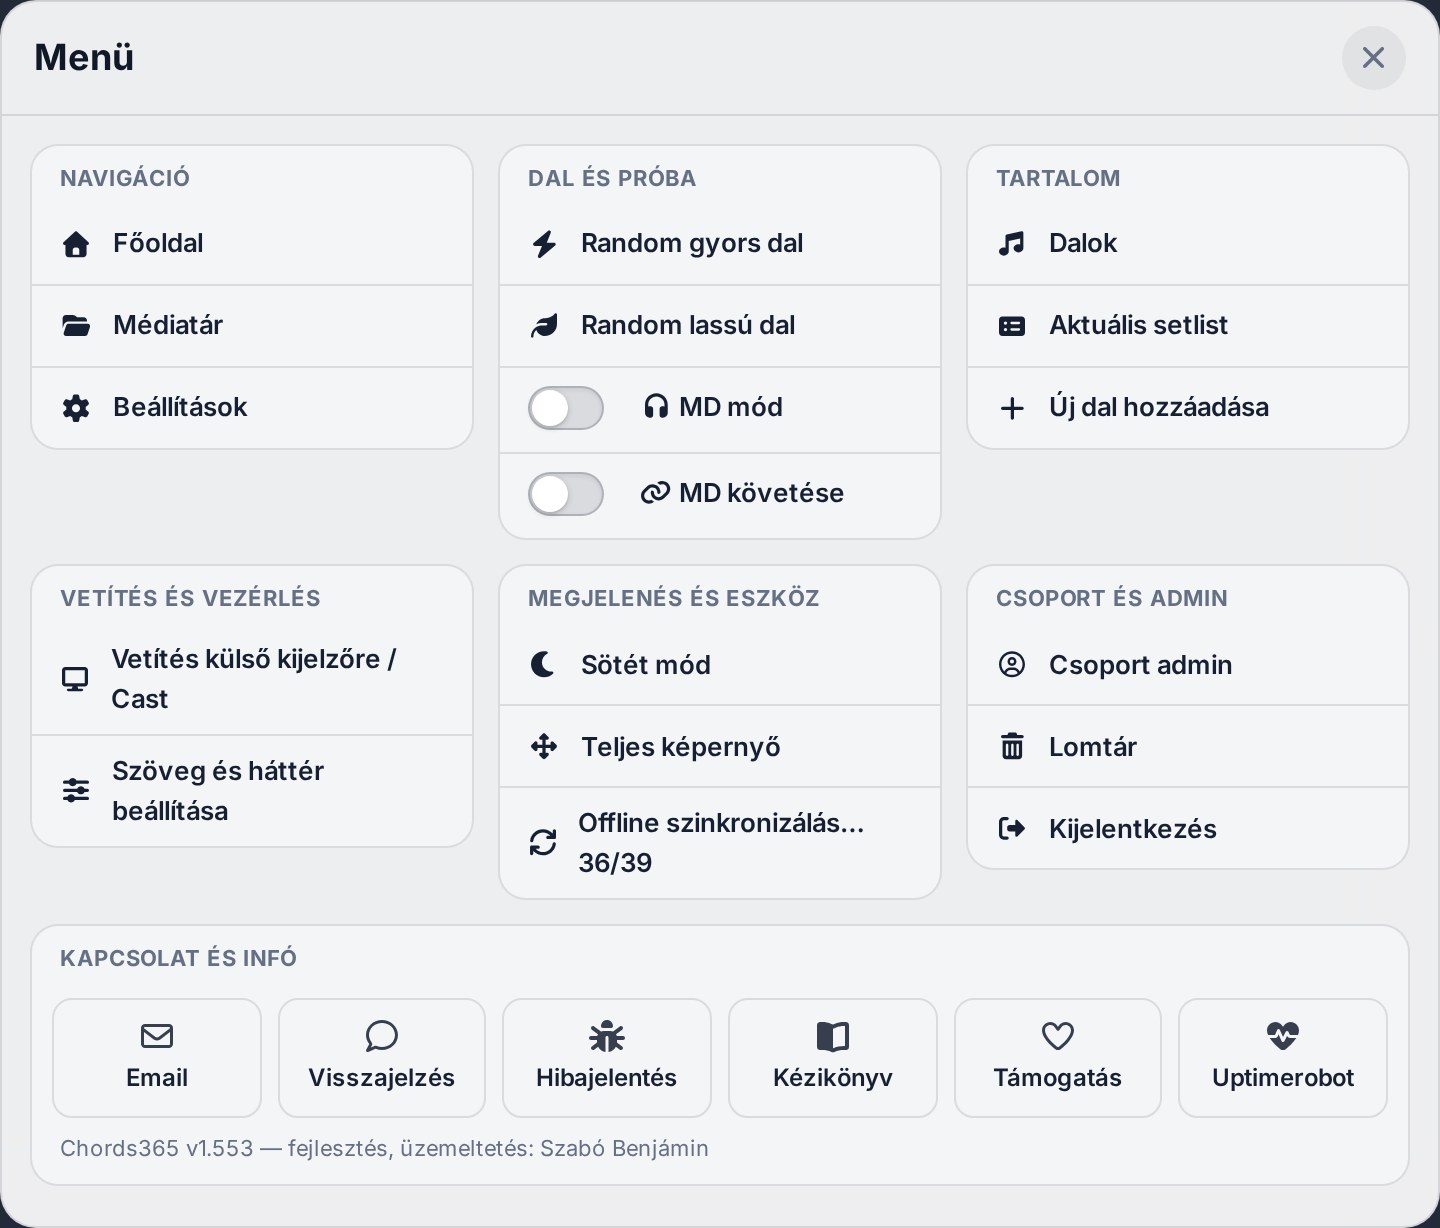Click the bug icon above Hibajelentés
The image size is (1440, 1228).
[607, 1036]
